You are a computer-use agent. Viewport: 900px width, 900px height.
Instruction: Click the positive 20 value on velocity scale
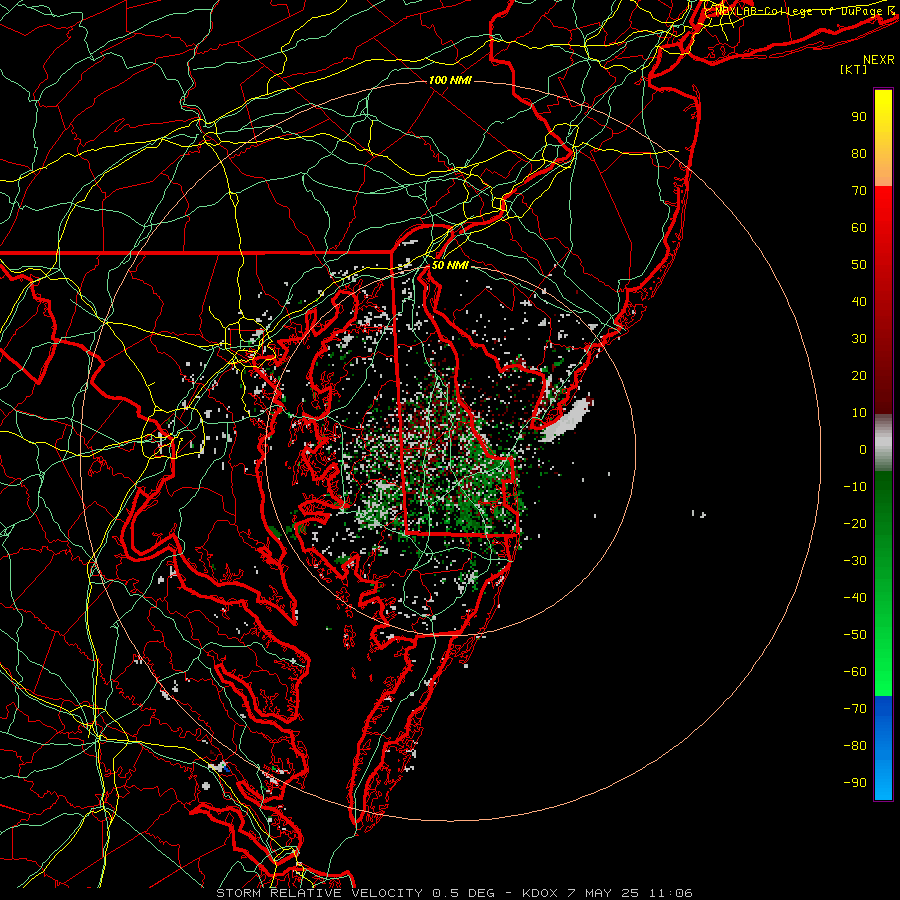(859, 376)
